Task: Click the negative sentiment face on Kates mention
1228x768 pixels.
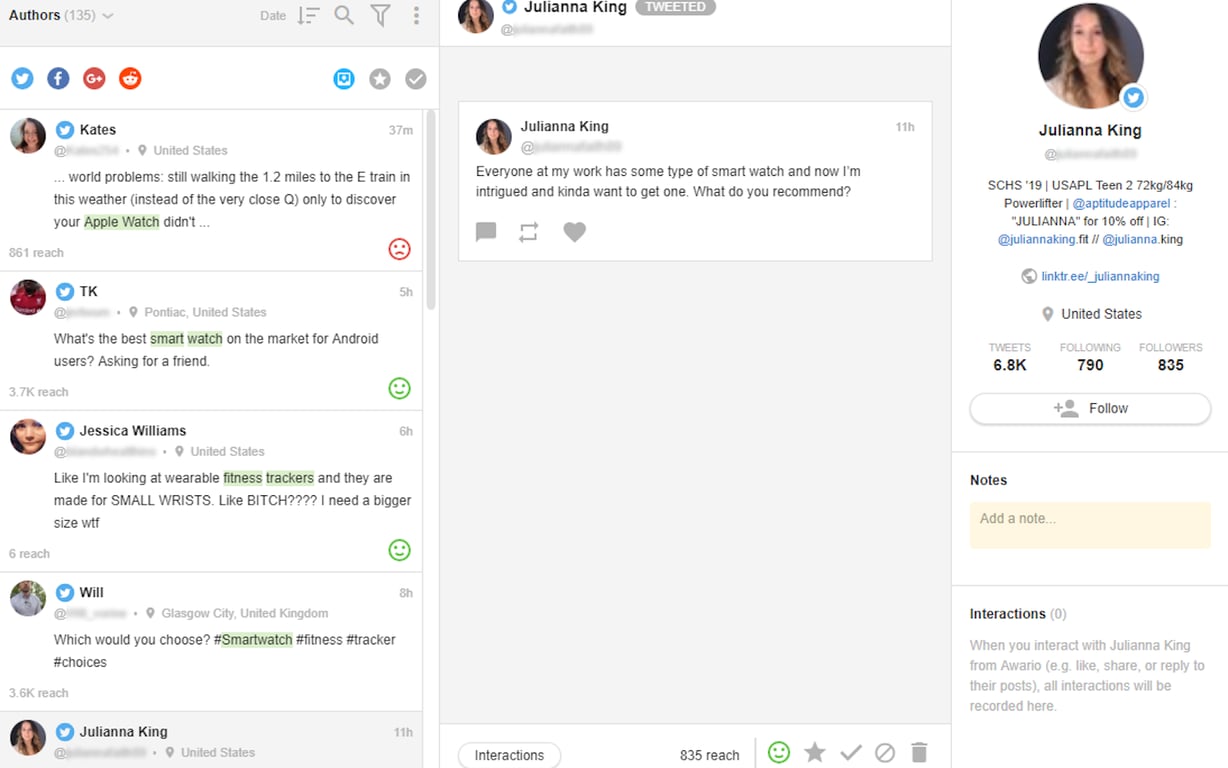Action: pyautogui.click(x=399, y=249)
